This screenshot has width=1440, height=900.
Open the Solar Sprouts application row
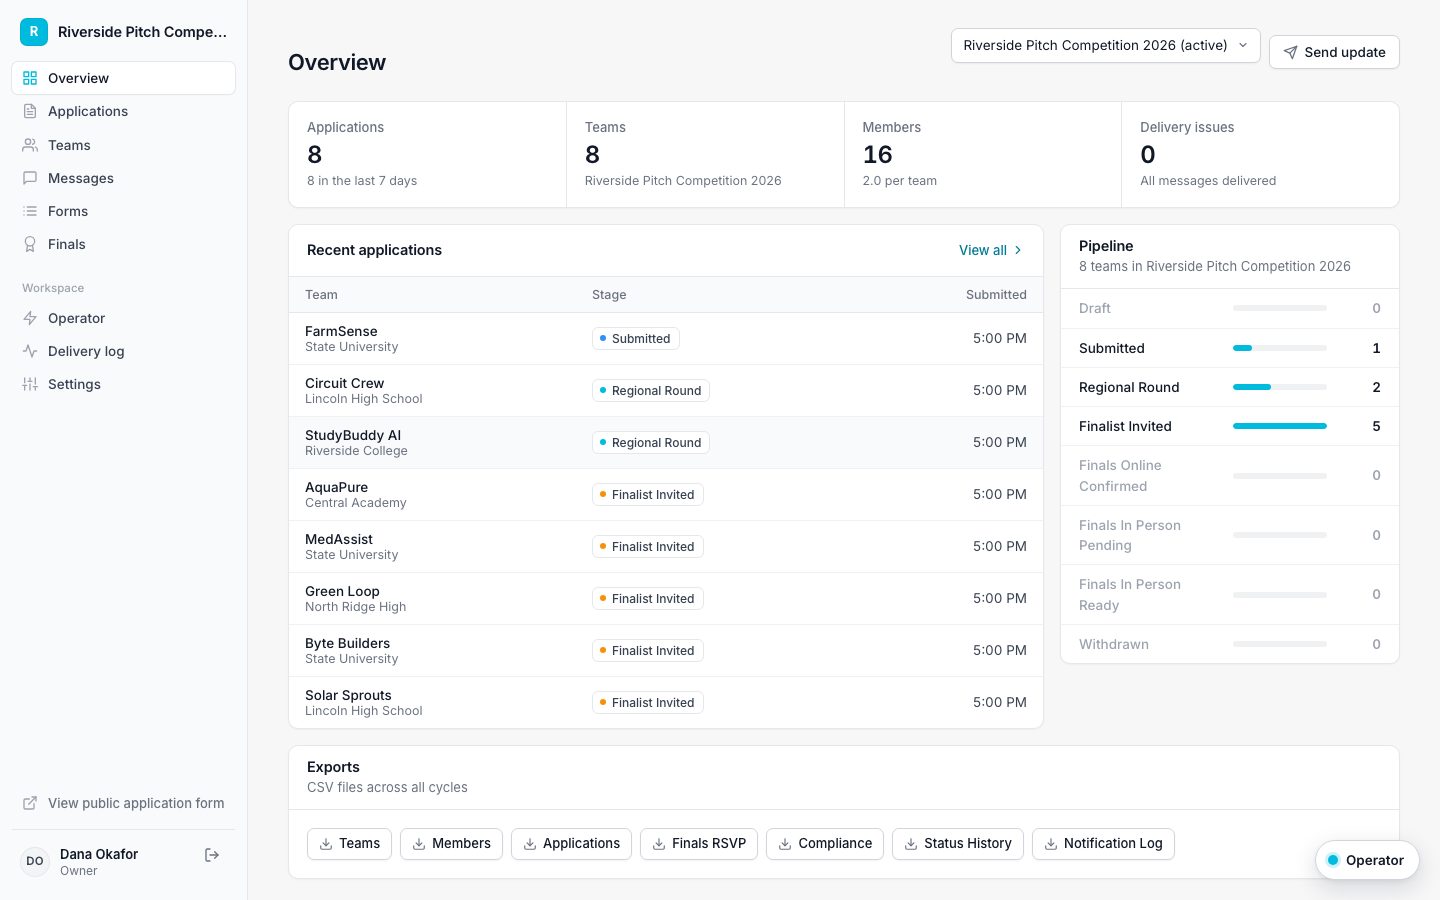coord(666,703)
